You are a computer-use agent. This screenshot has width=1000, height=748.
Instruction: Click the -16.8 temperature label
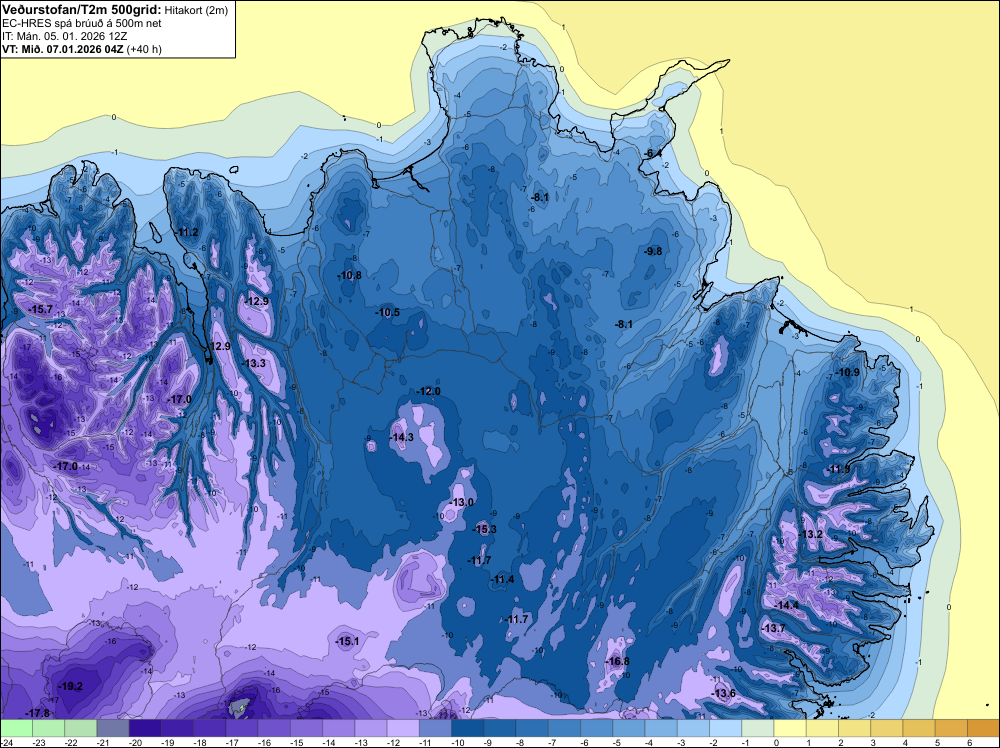pyautogui.click(x=617, y=661)
